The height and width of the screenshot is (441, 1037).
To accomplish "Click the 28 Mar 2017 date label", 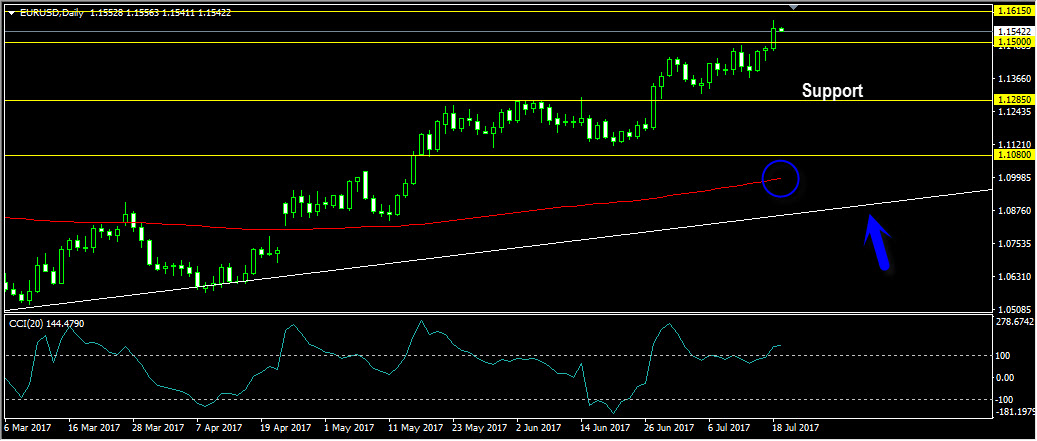I will tap(157, 428).
